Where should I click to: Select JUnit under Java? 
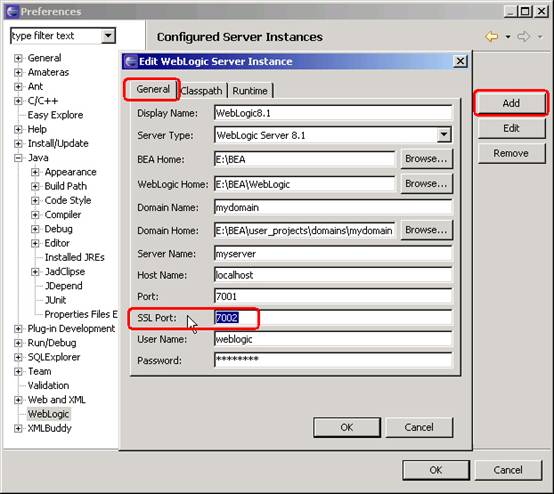point(55,300)
